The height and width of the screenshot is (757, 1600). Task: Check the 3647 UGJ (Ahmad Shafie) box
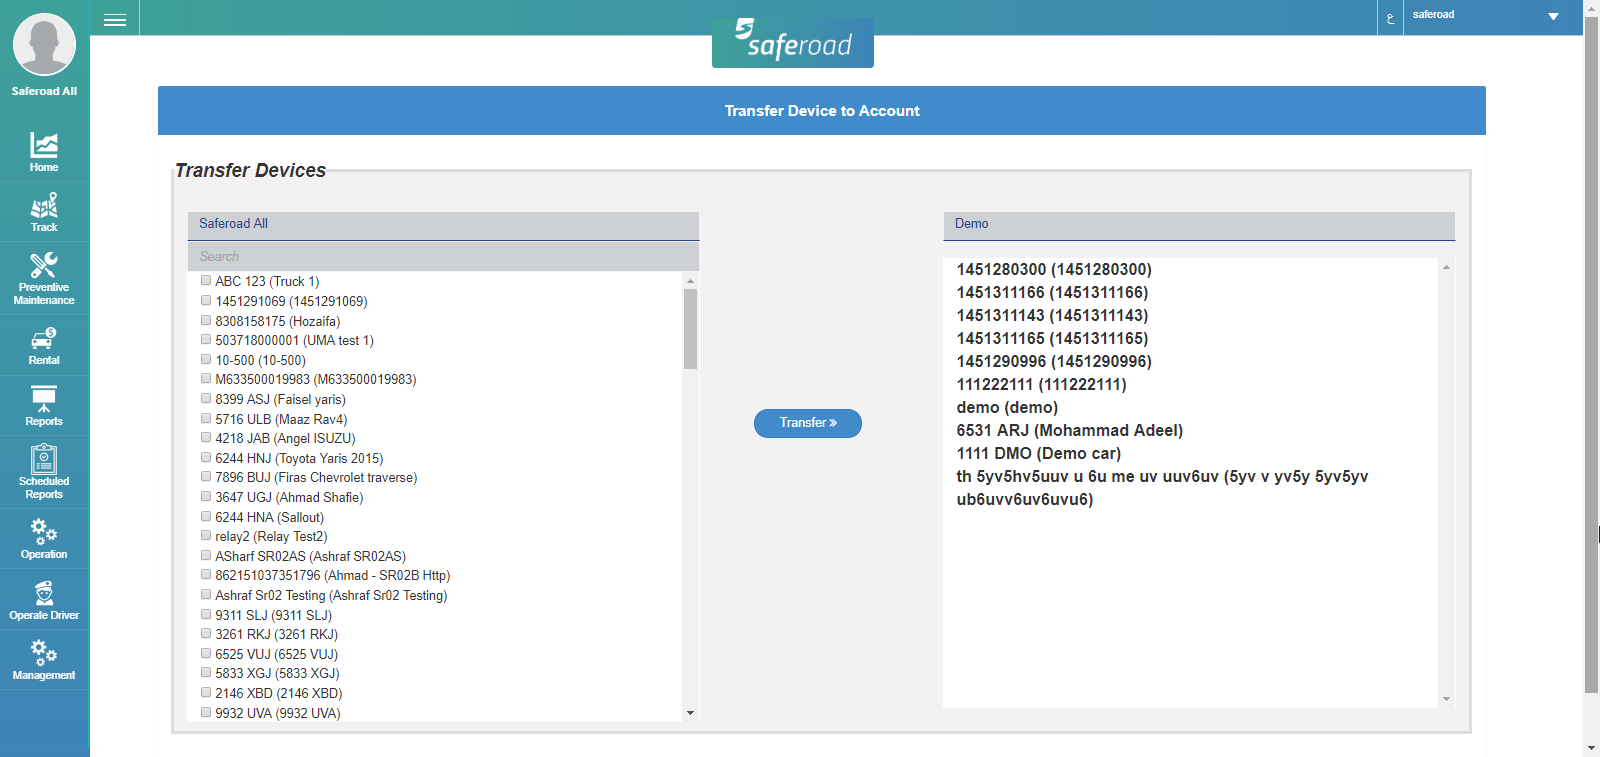206,496
